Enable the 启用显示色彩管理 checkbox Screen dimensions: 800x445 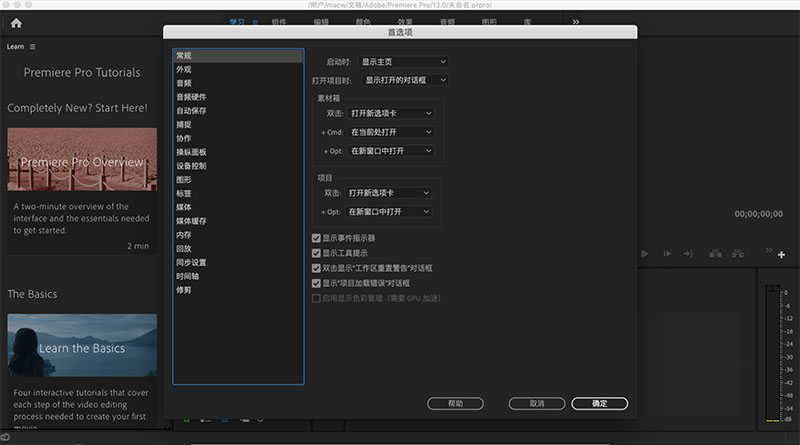pyautogui.click(x=316, y=298)
